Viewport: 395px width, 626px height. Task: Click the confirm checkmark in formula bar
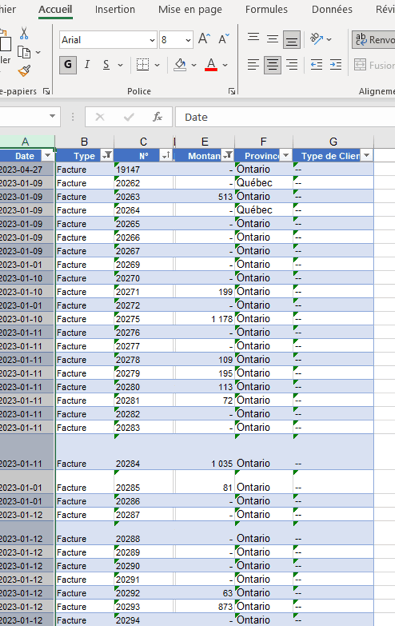coord(129,117)
